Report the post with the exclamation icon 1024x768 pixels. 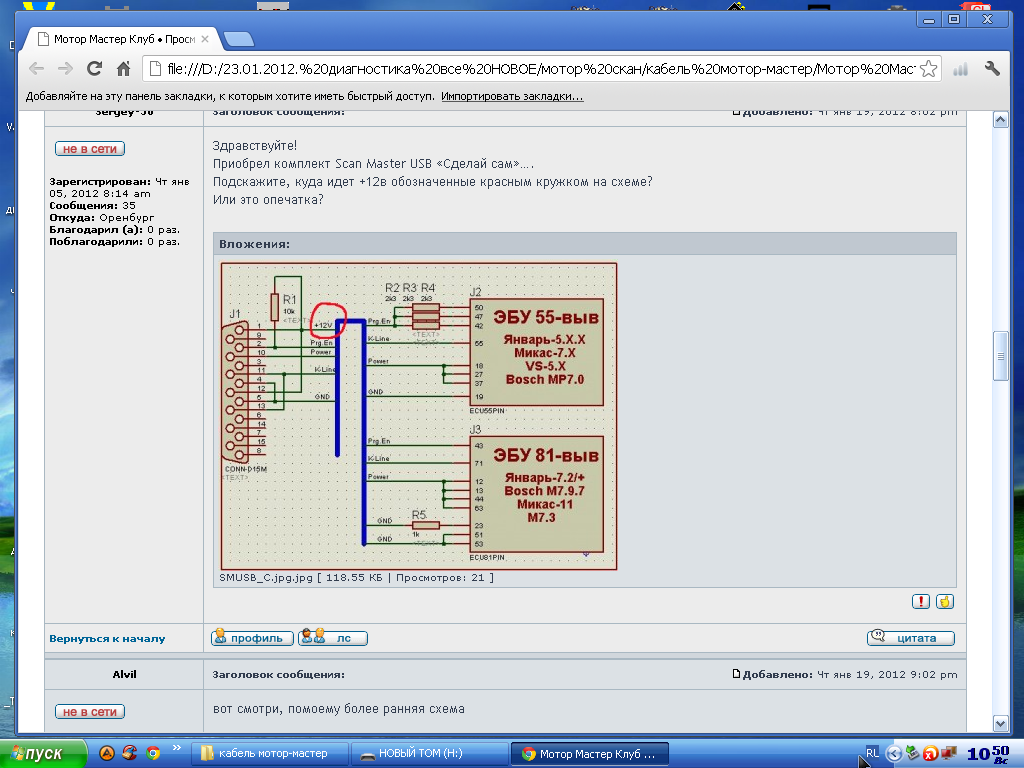(921, 601)
